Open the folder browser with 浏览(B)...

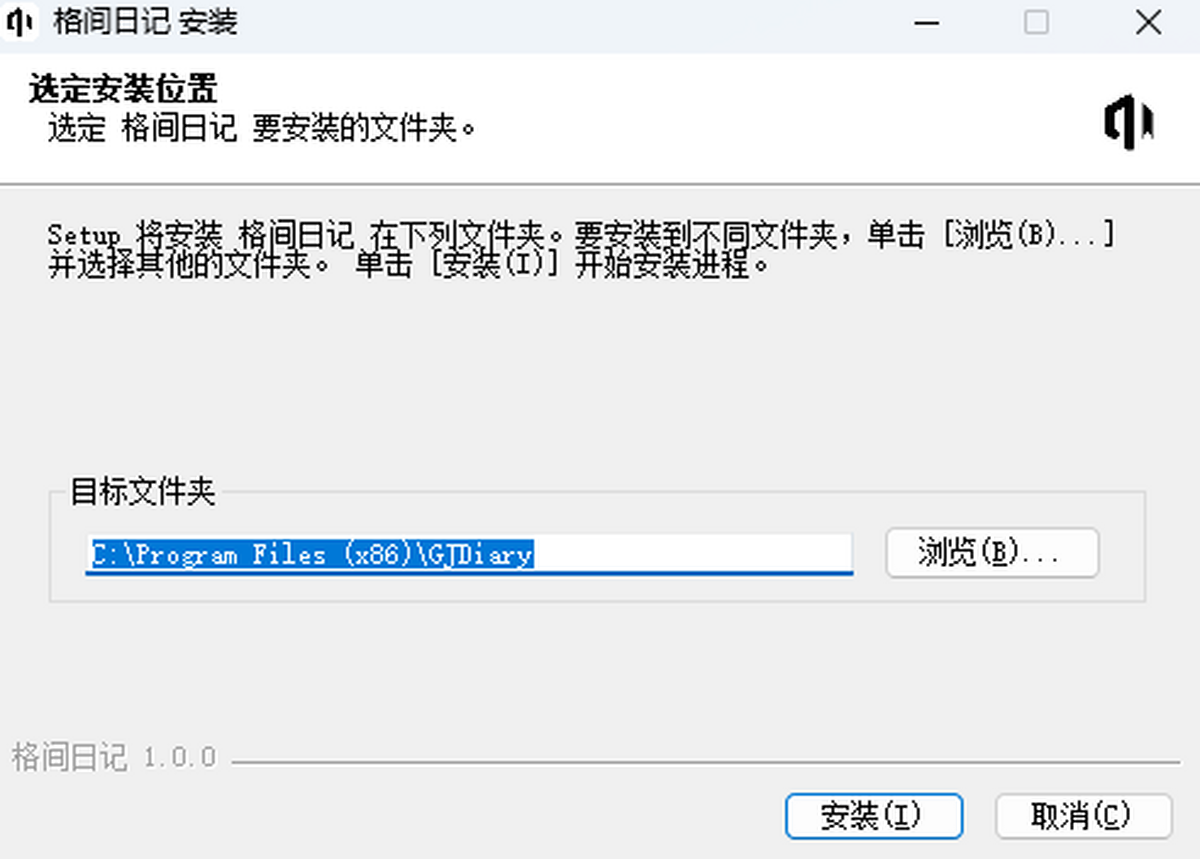click(x=992, y=553)
